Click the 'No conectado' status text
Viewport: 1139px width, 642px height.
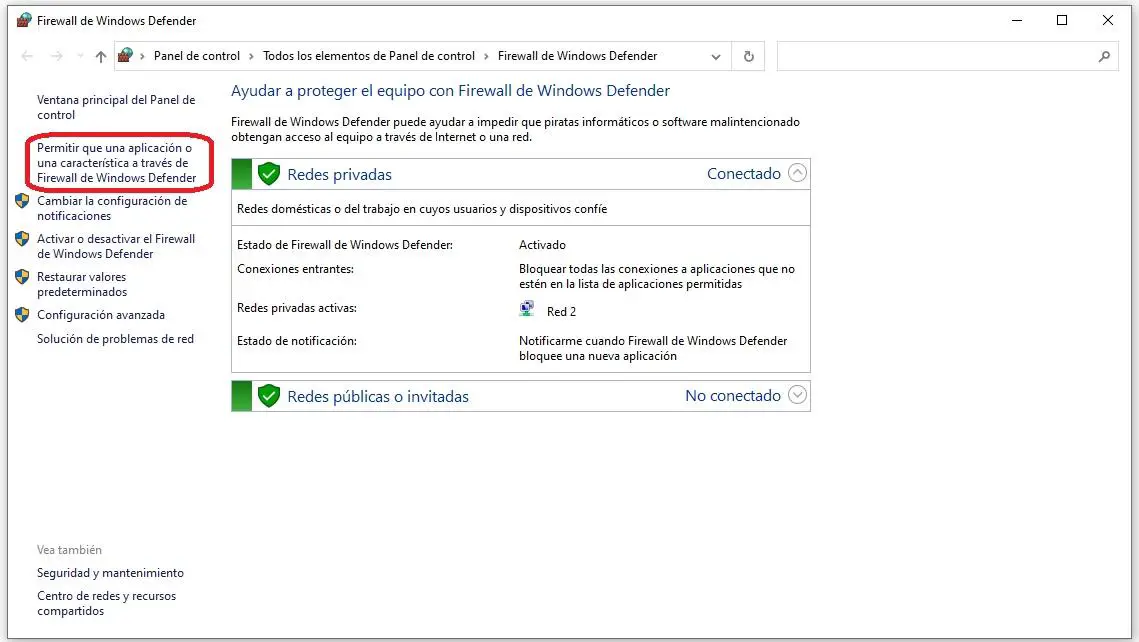point(733,396)
